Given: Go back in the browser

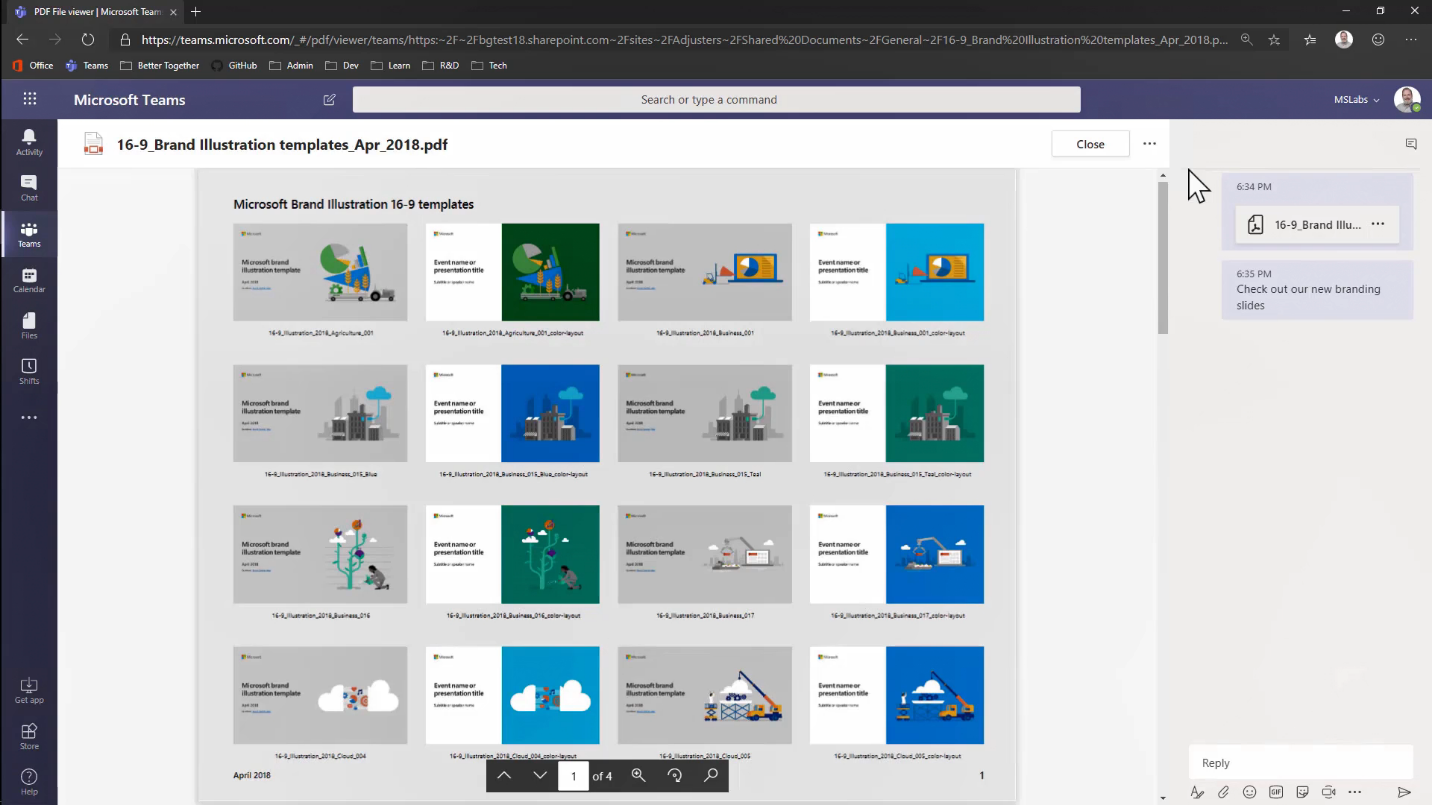Looking at the screenshot, I should coord(22,40).
